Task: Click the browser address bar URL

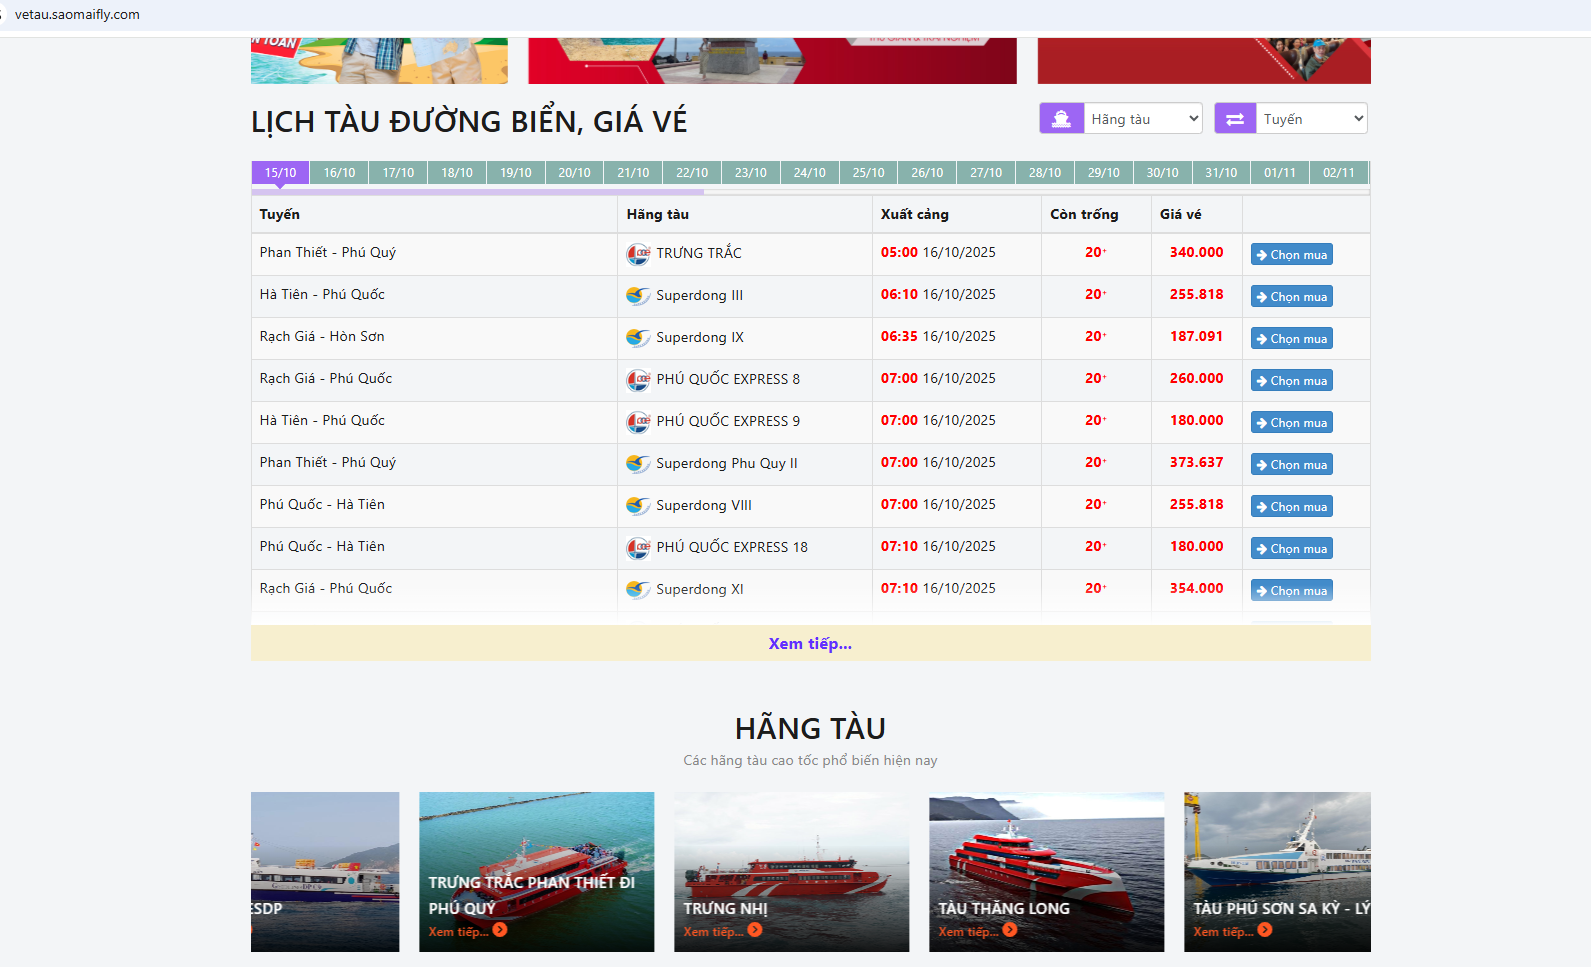Action: 77,15
